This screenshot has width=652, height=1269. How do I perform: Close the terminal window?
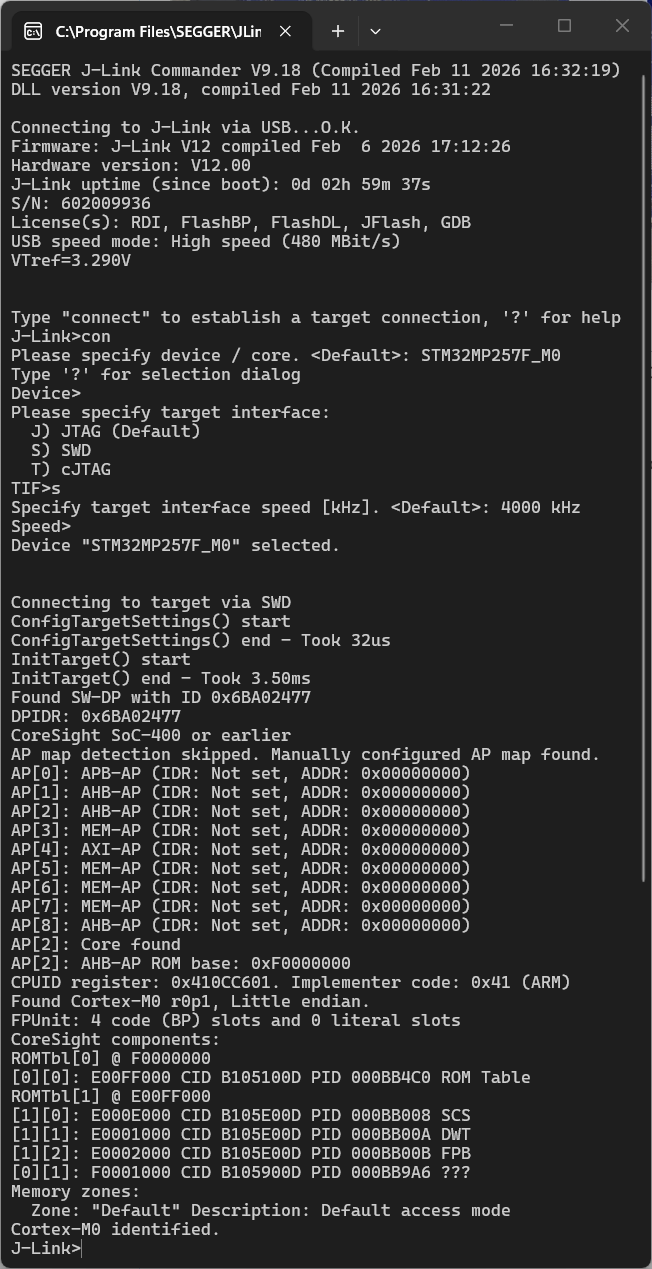622,26
